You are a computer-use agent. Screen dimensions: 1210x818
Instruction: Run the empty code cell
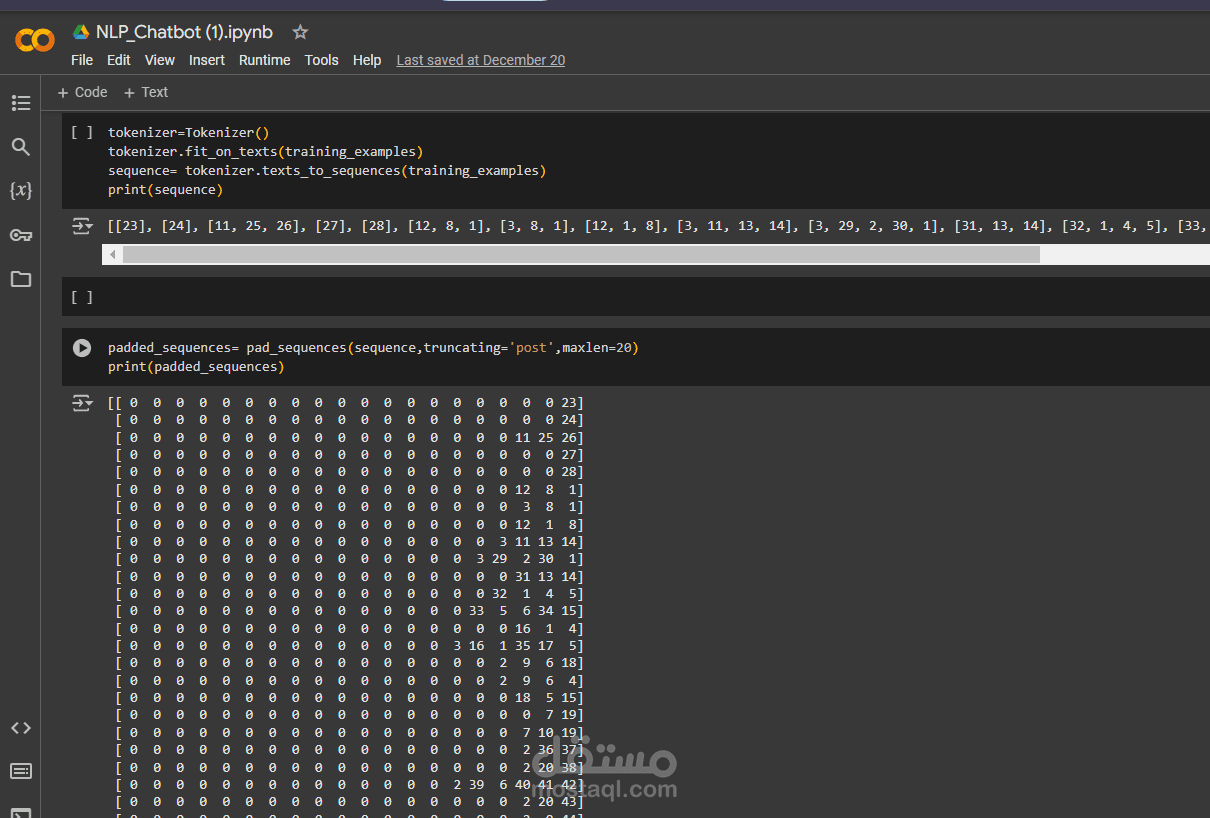(82, 297)
